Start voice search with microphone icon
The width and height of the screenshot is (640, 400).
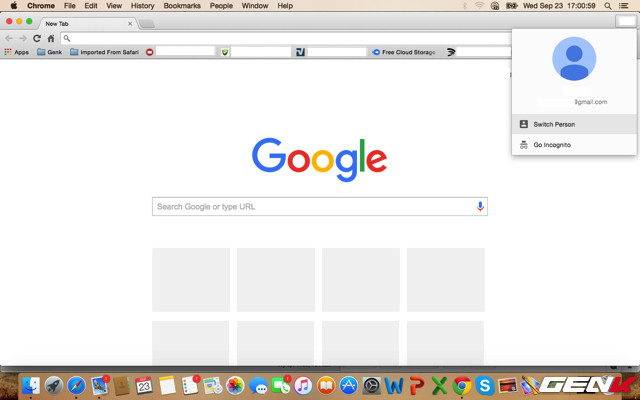click(x=480, y=206)
